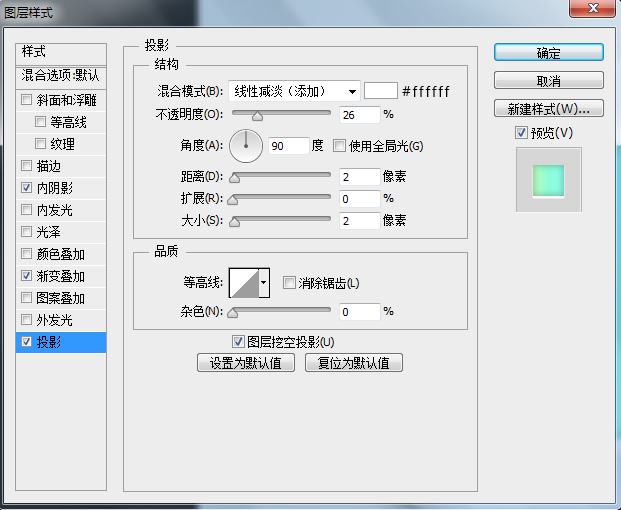The height and width of the screenshot is (510, 621).
Task: Open the contour (等高线) thumbnail picker
Action: point(243,283)
